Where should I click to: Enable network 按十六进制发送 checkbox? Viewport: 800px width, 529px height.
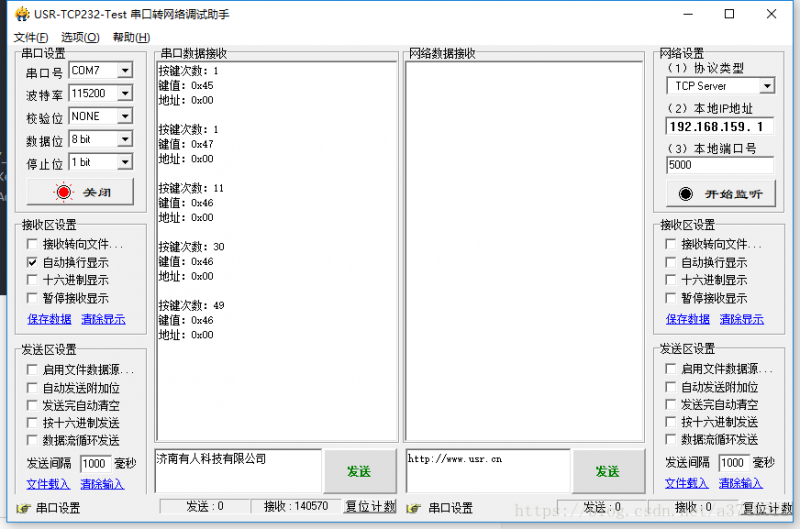tap(671, 422)
